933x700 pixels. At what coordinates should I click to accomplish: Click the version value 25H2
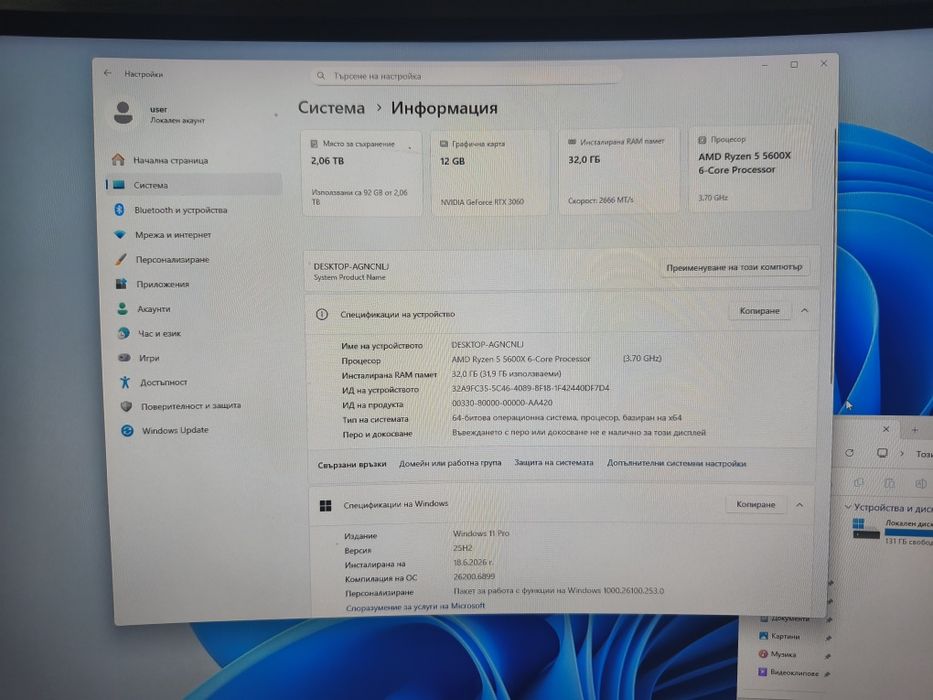[462, 548]
